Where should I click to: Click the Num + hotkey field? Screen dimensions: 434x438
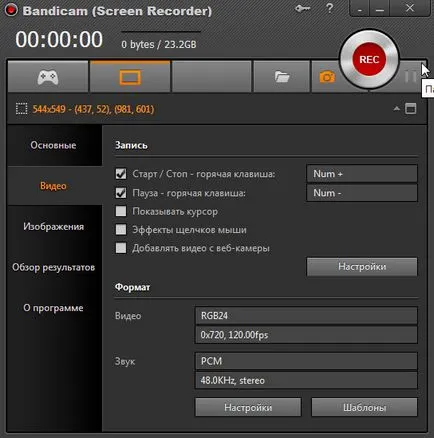(362, 174)
